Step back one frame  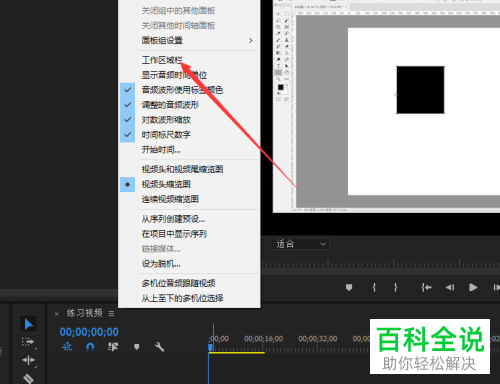(x=450, y=287)
